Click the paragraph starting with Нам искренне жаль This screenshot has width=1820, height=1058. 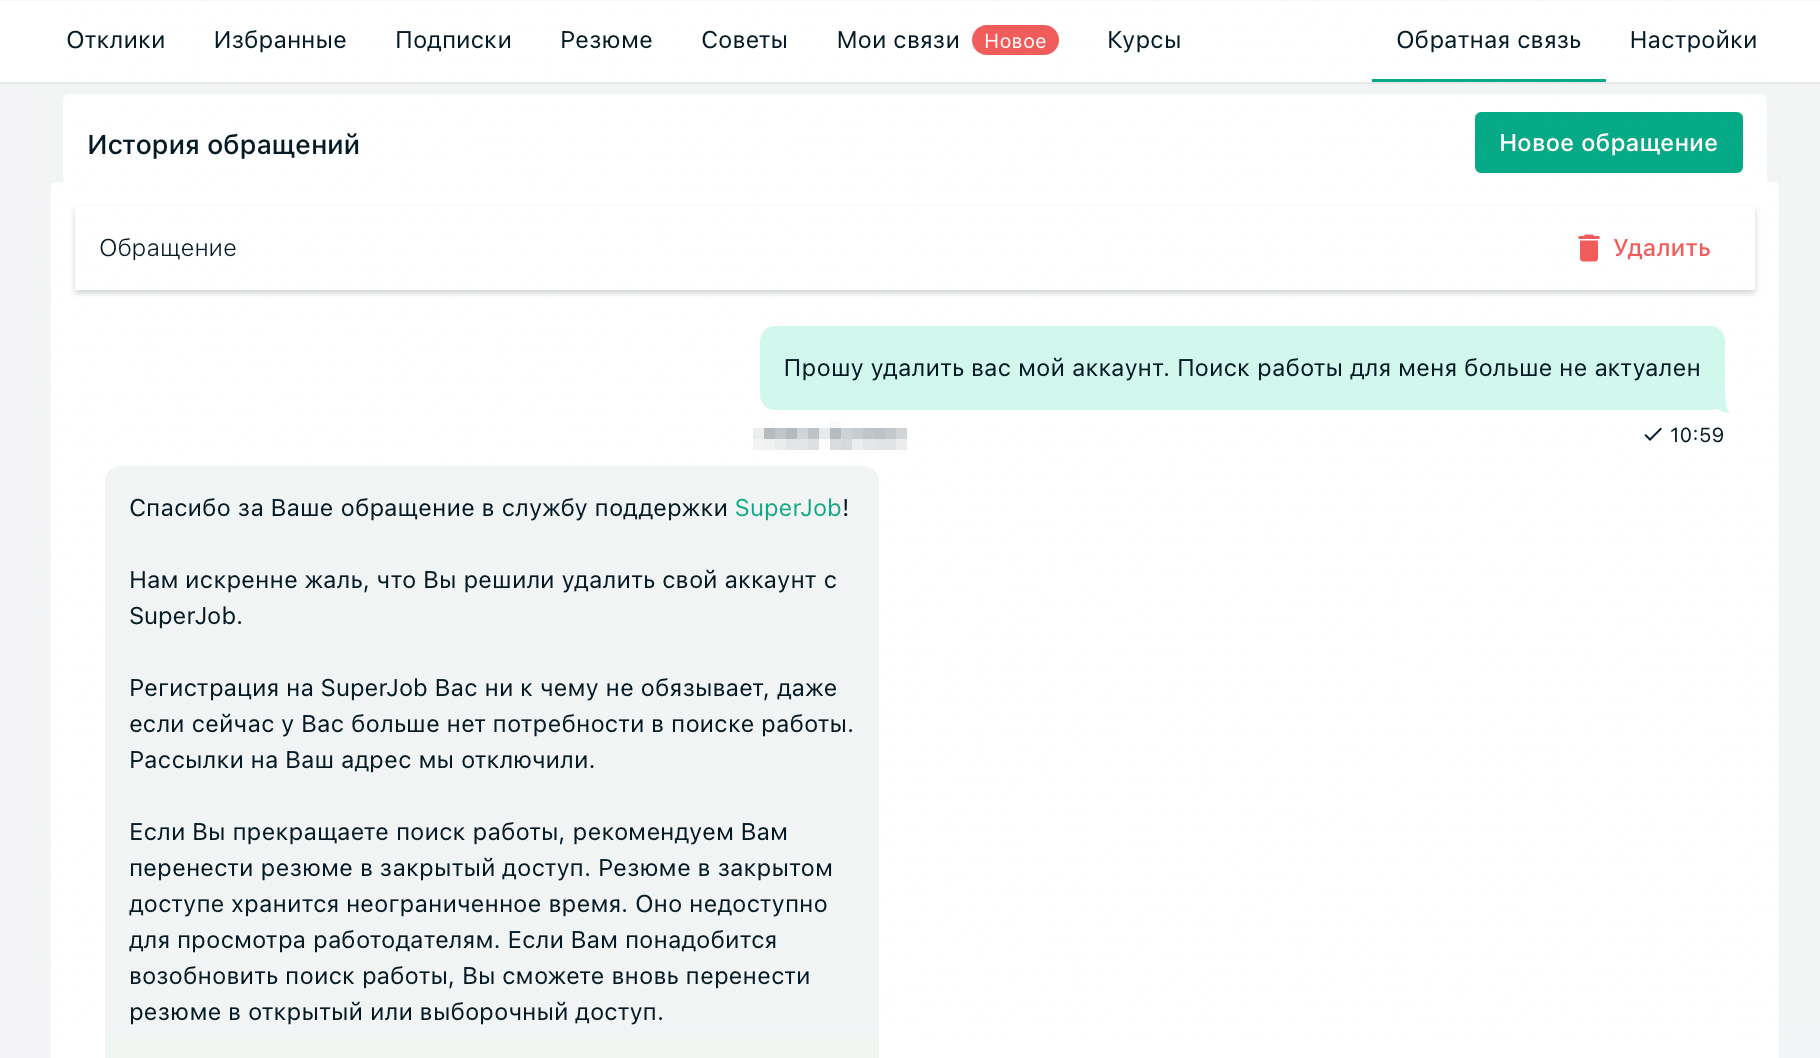483,598
